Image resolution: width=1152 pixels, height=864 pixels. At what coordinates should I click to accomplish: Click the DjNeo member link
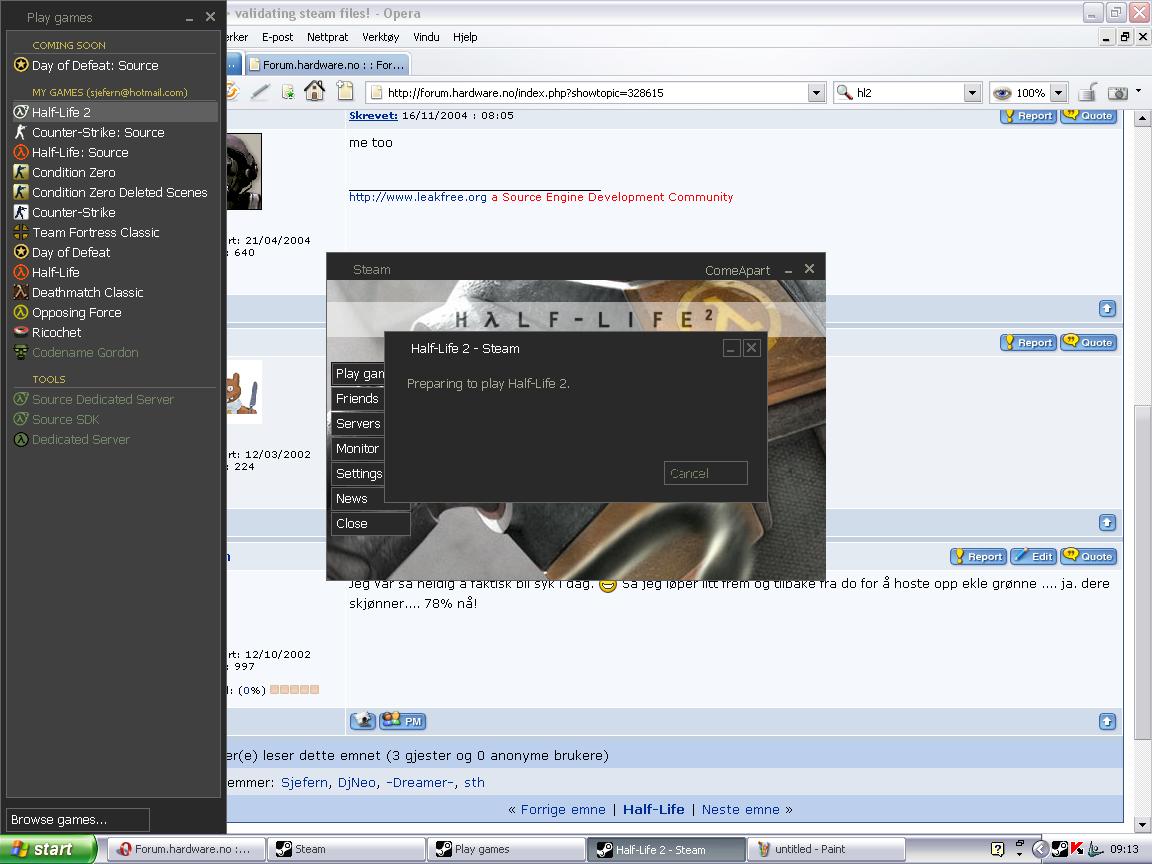click(357, 782)
